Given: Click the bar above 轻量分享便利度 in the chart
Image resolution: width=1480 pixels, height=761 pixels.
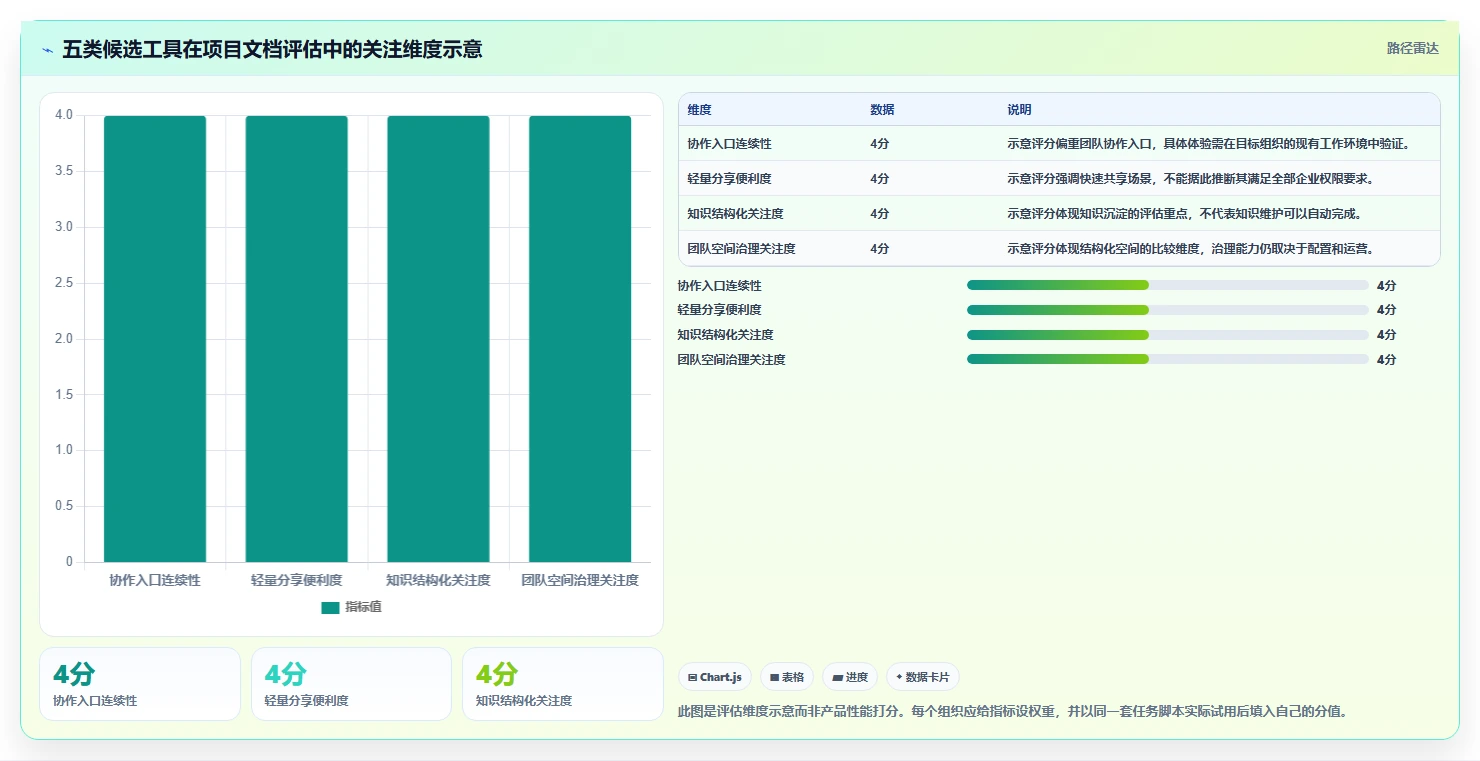Looking at the screenshot, I should tap(297, 339).
